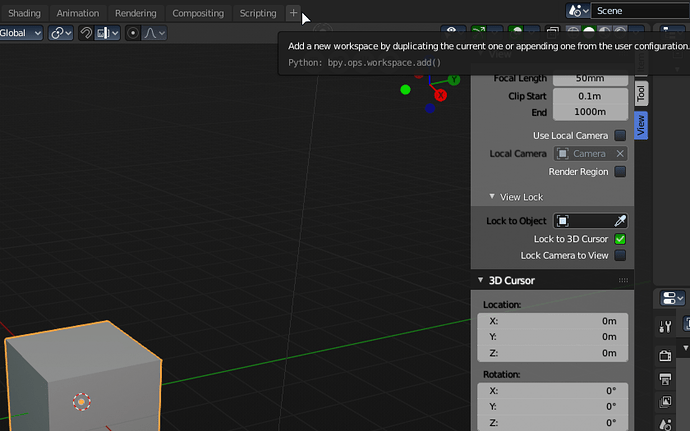Screen dimensions: 690x431
Task: Switch to the Animation workspace tab
Action: 78,13
